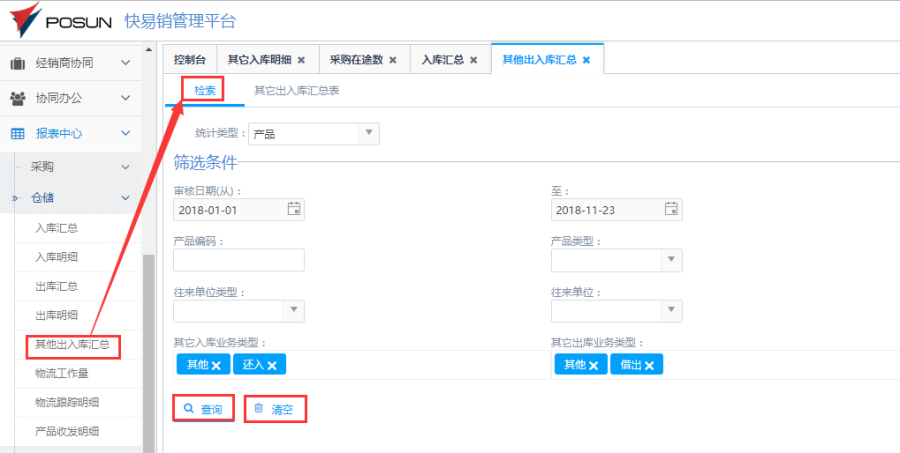Open calendar picker for end date
Viewport: 900px width, 453px height.
coord(672,210)
